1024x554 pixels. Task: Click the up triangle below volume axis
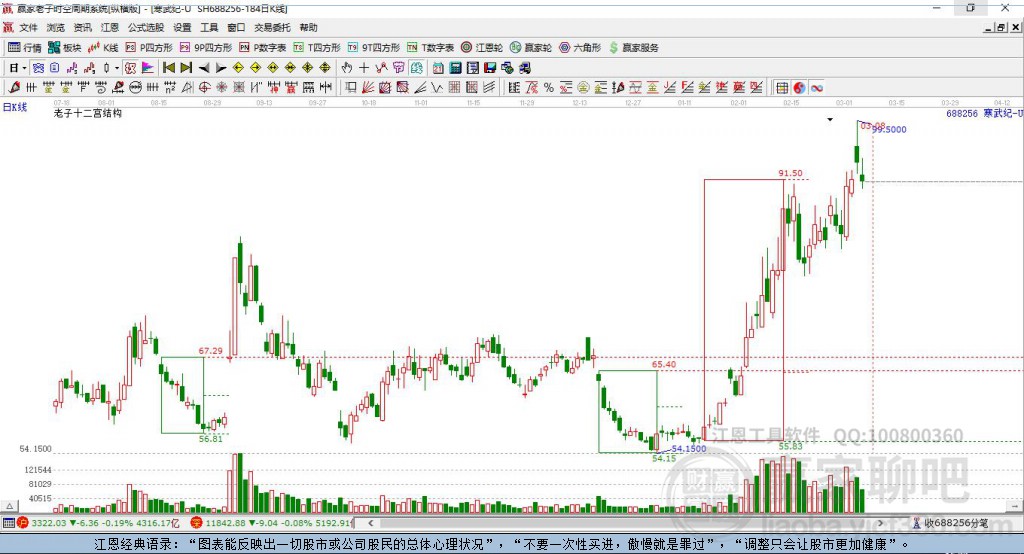pyautogui.click(x=9, y=506)
